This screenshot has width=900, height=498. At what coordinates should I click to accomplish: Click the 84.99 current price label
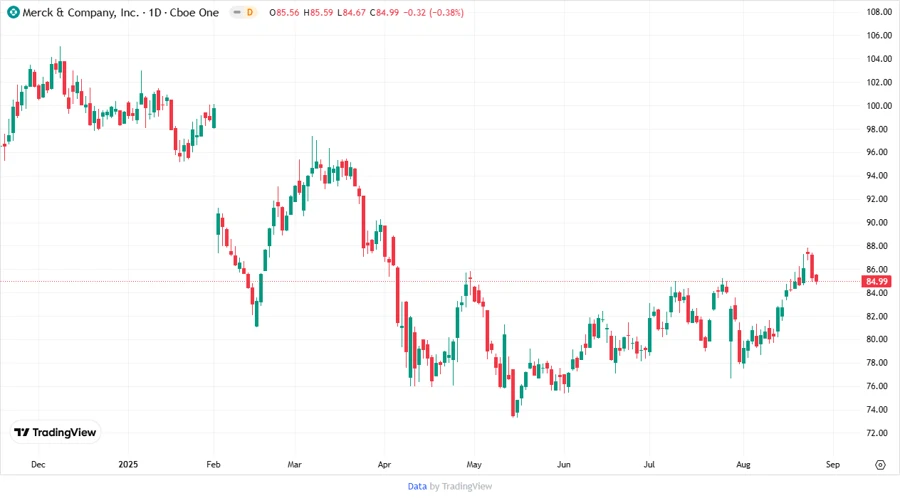879,282
